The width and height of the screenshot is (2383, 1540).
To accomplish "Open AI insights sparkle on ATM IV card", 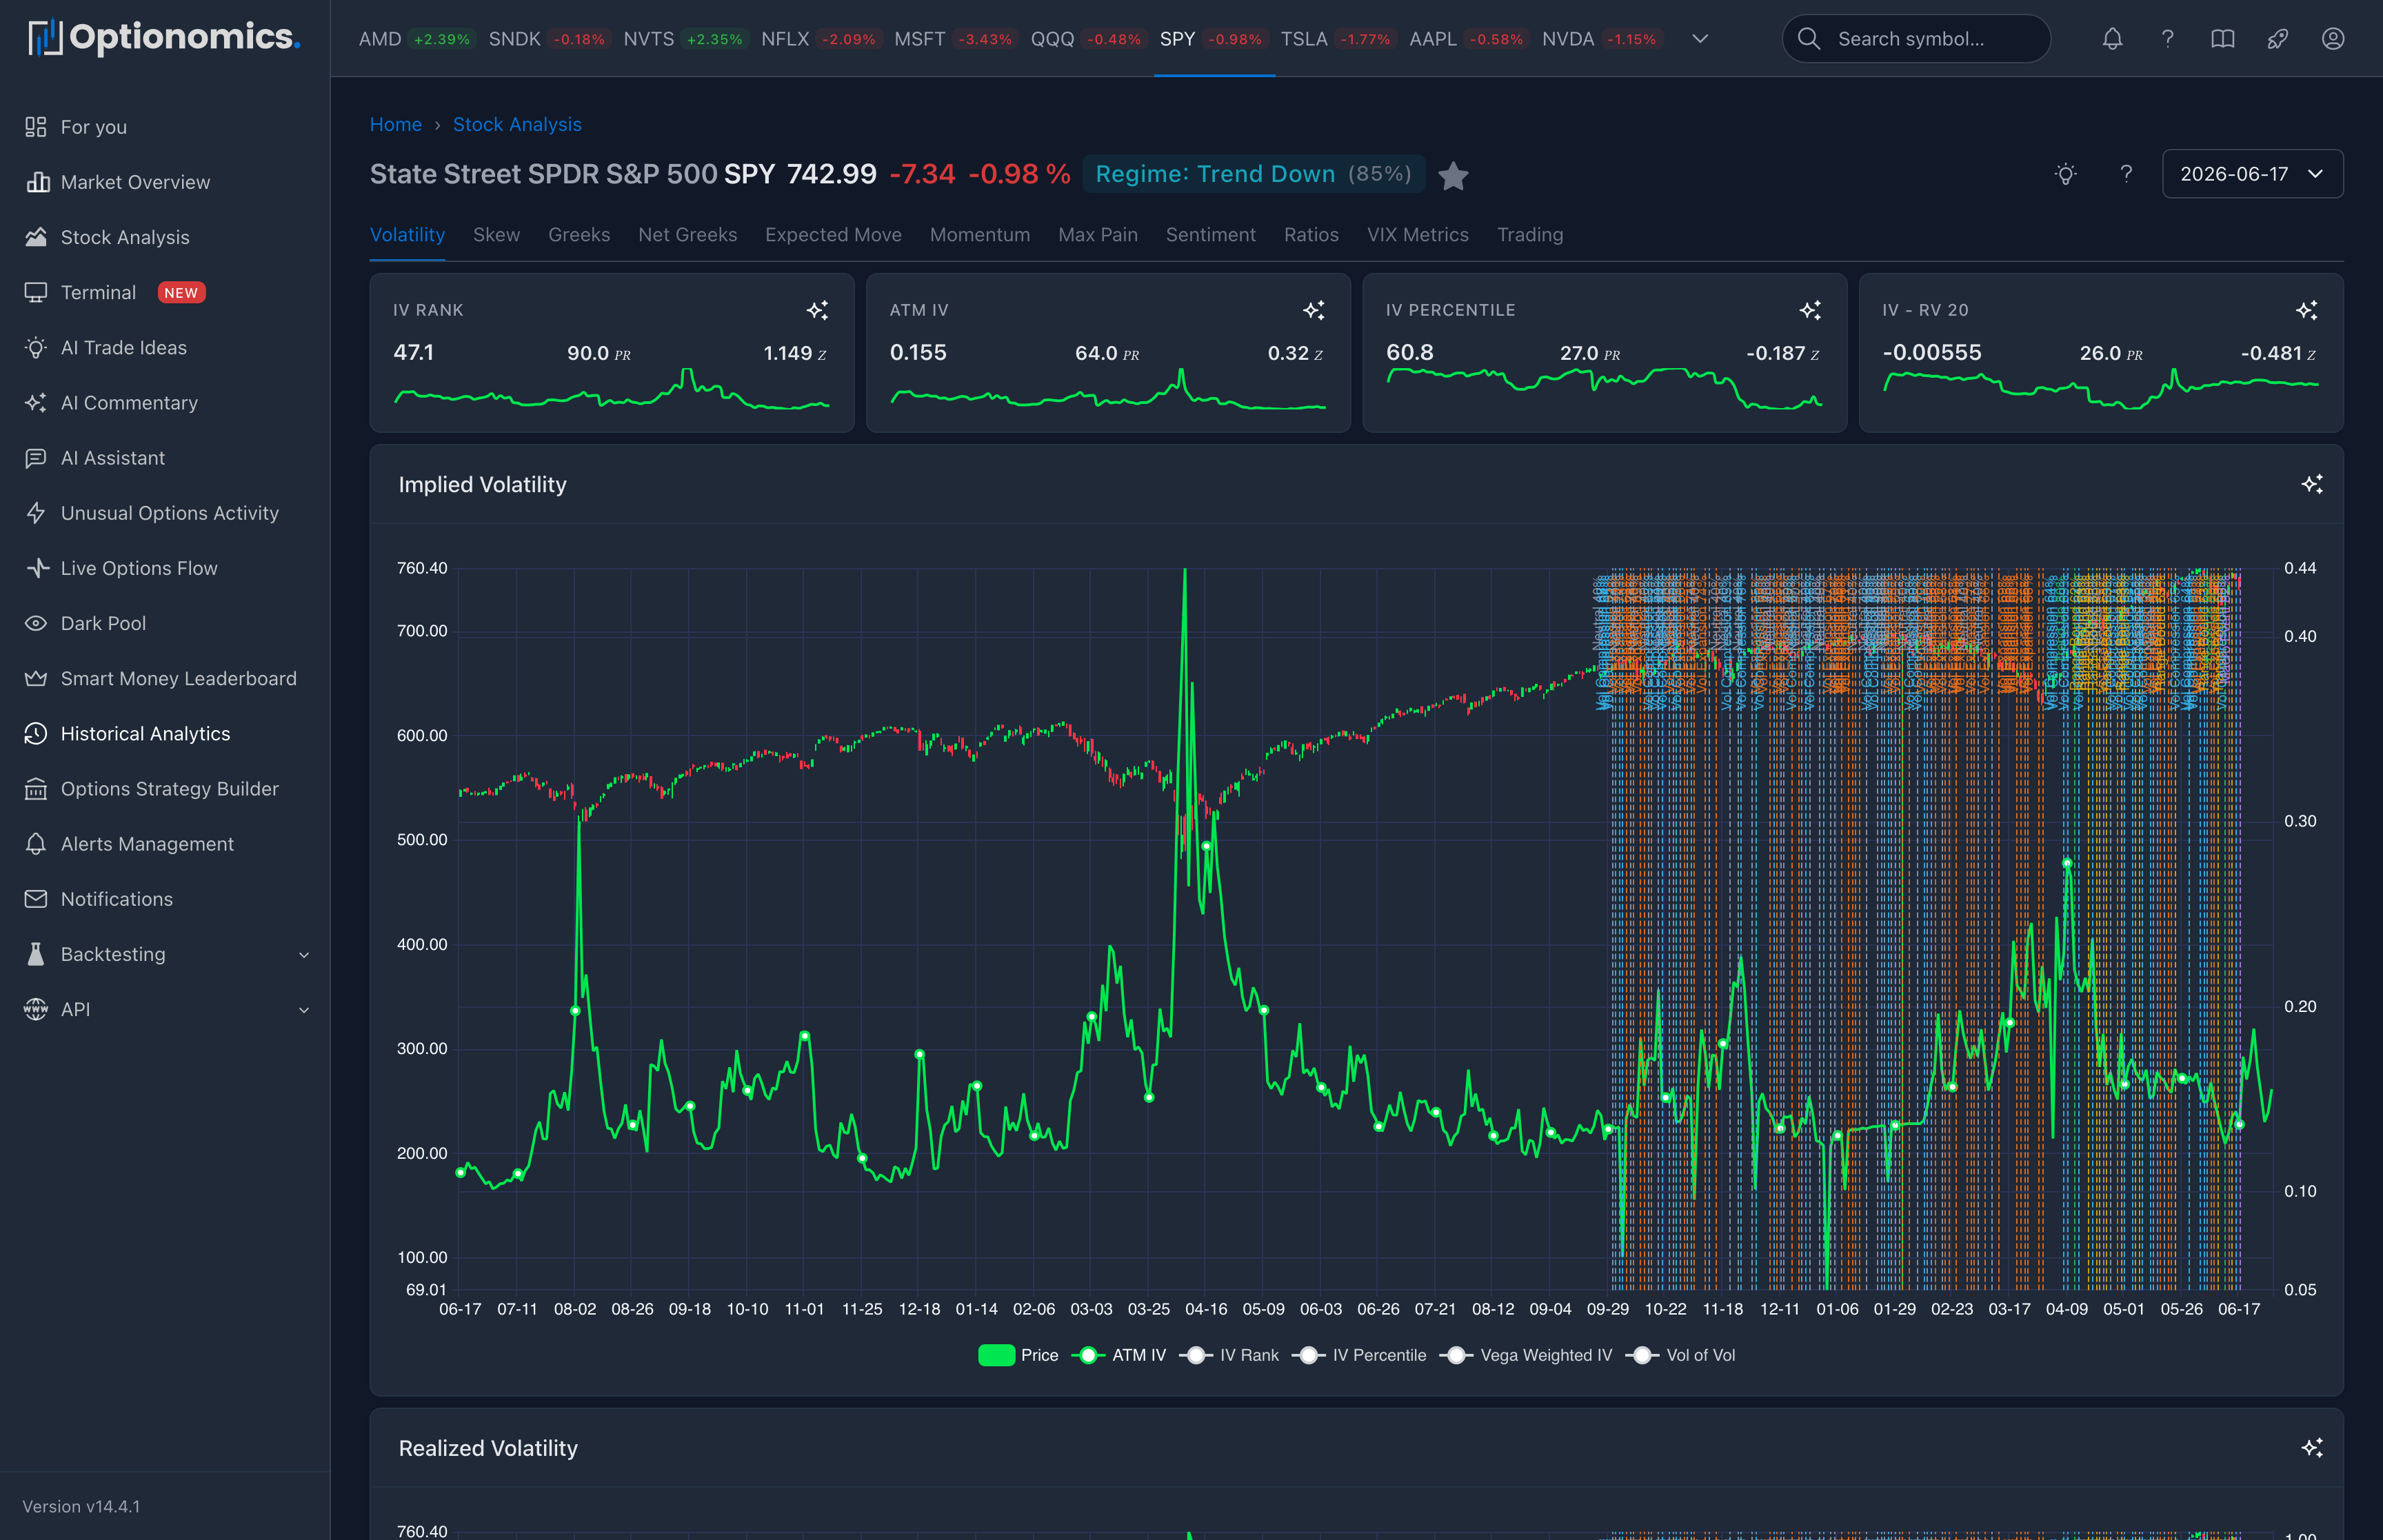I will 1313,310.
